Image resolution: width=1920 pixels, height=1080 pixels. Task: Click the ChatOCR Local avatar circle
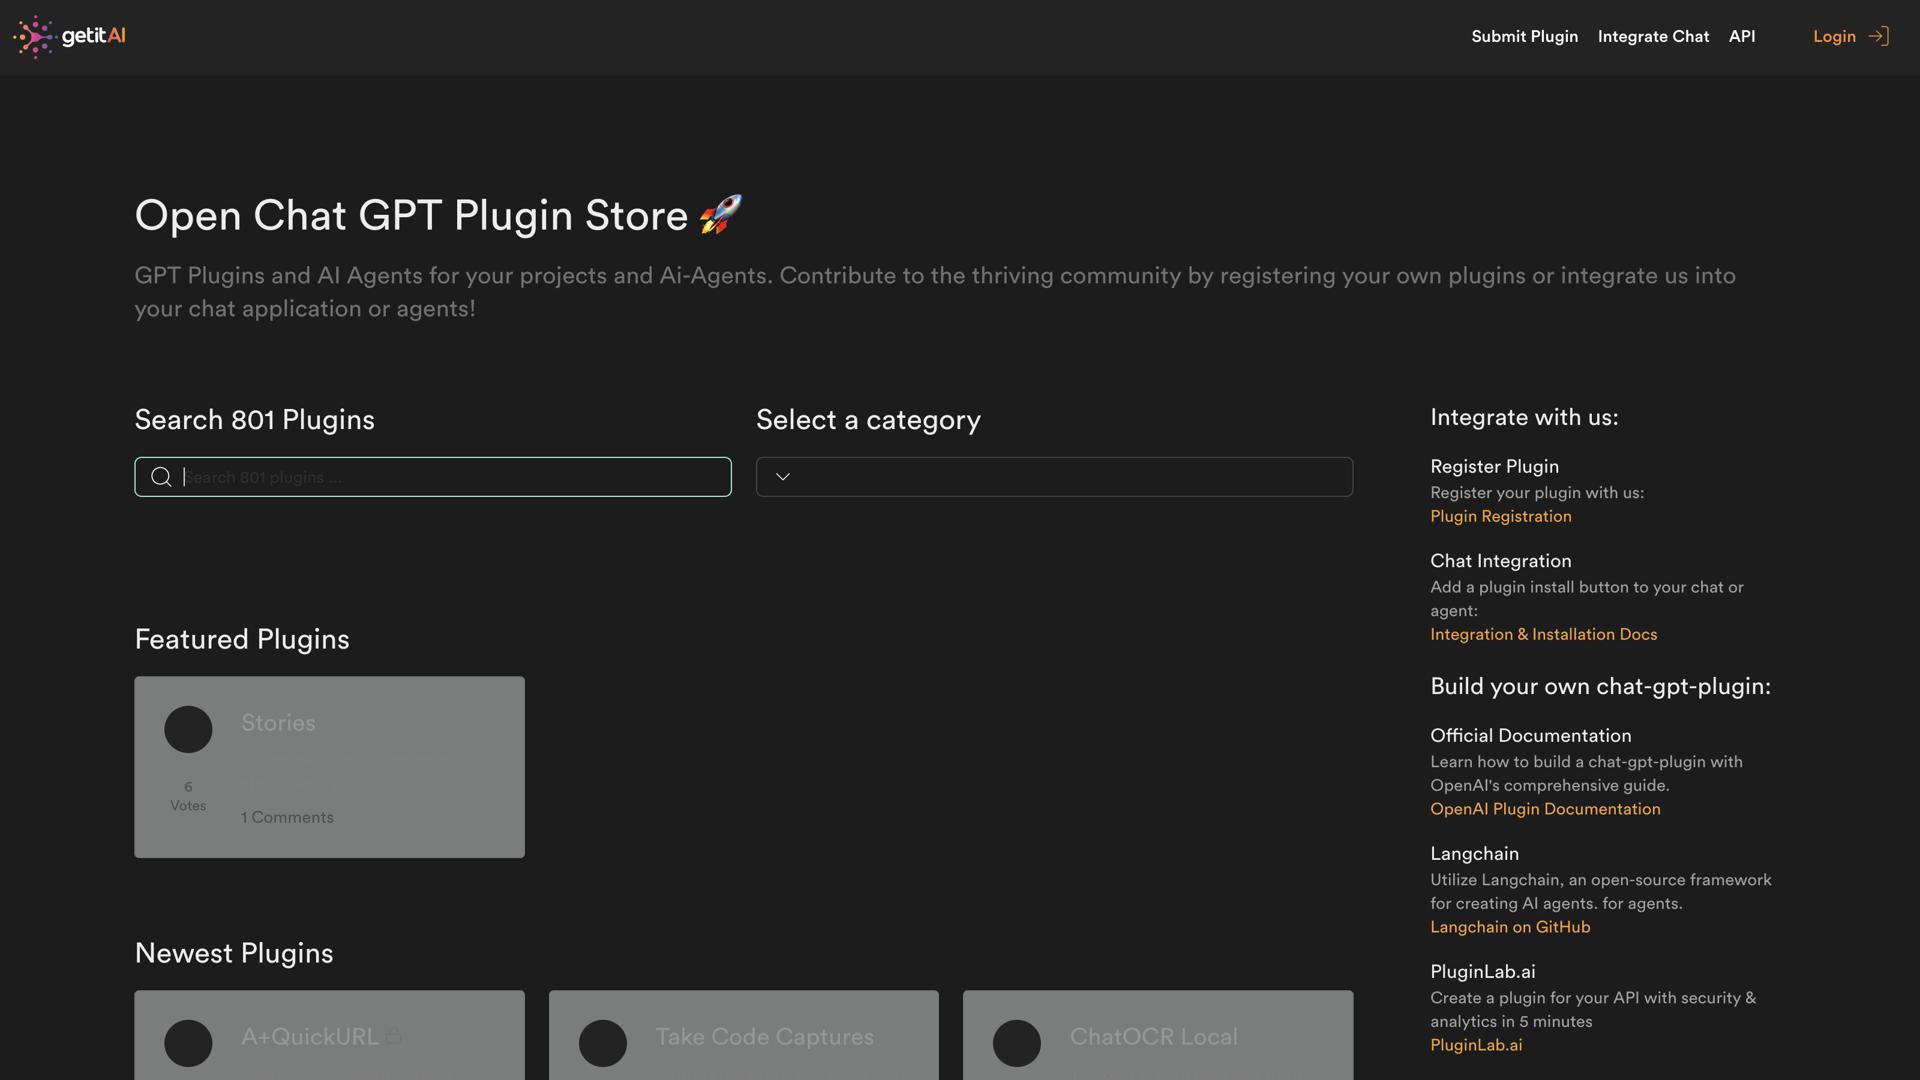1017,1043
